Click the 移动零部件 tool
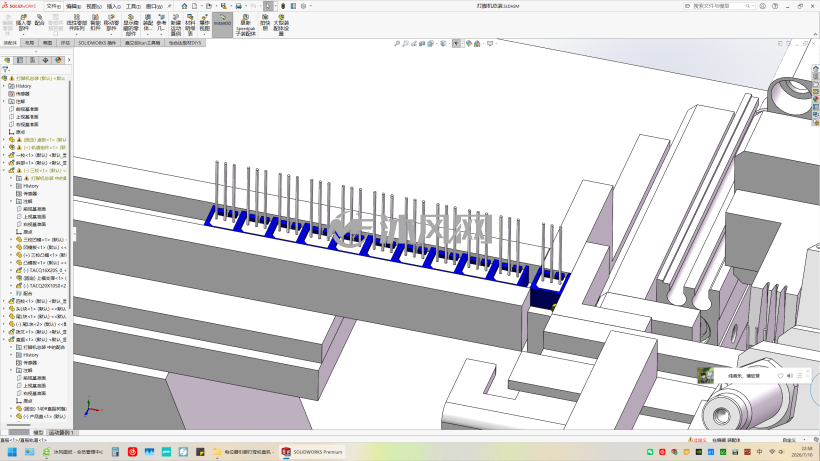The height and width of the screenshot is (461, 820). click(111, 23)
